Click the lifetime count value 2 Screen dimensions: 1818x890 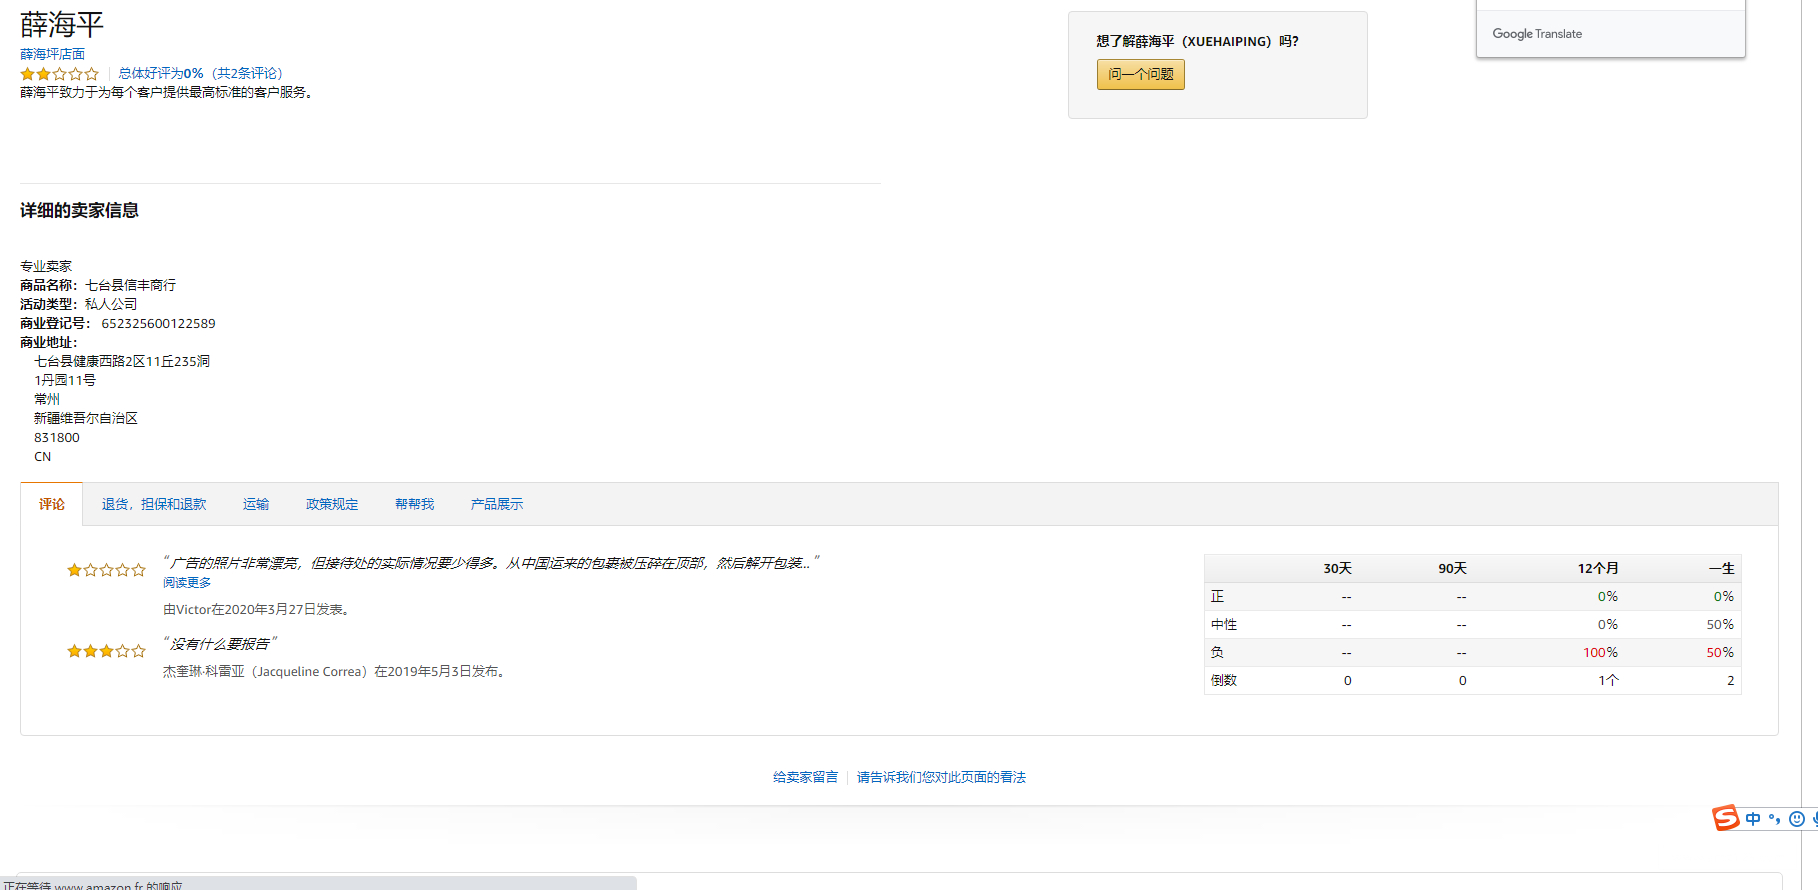pyautogui.click(x=1731, y=680)
